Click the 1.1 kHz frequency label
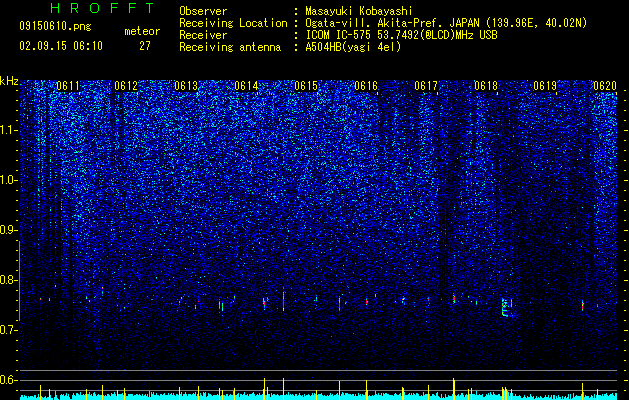 pos(7,130)
